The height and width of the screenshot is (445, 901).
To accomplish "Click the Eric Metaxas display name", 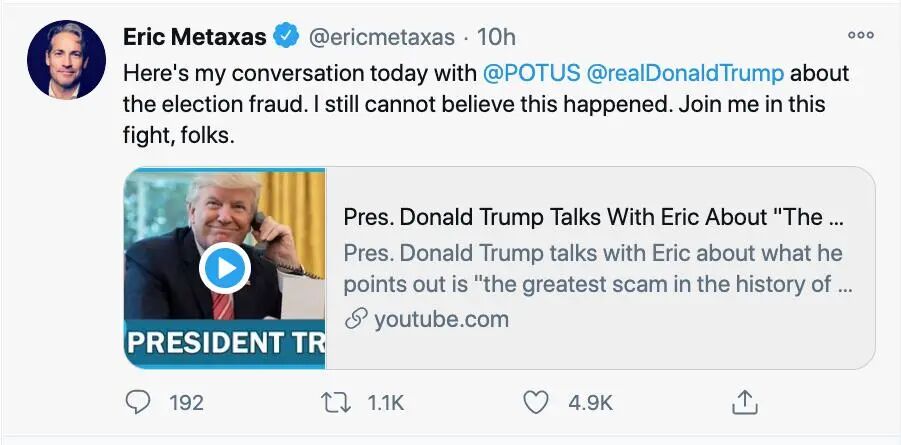I will (194, 38).
